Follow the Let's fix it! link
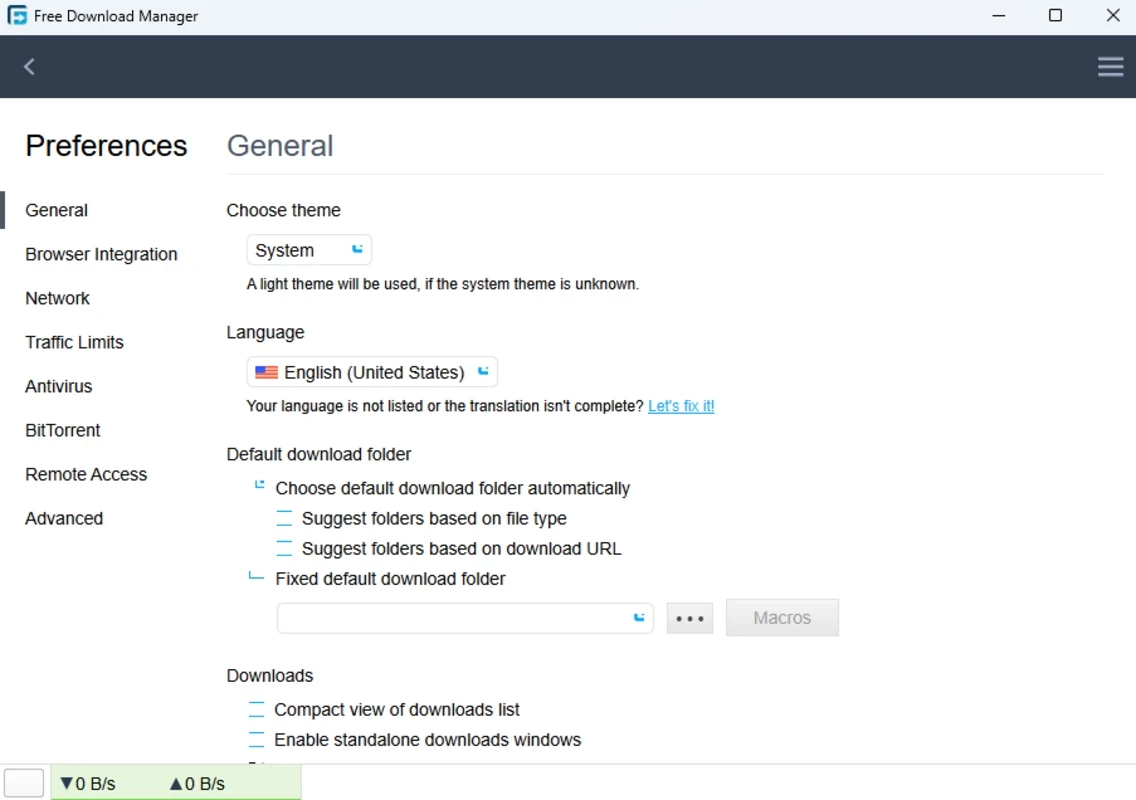 [x=681, y=406]
